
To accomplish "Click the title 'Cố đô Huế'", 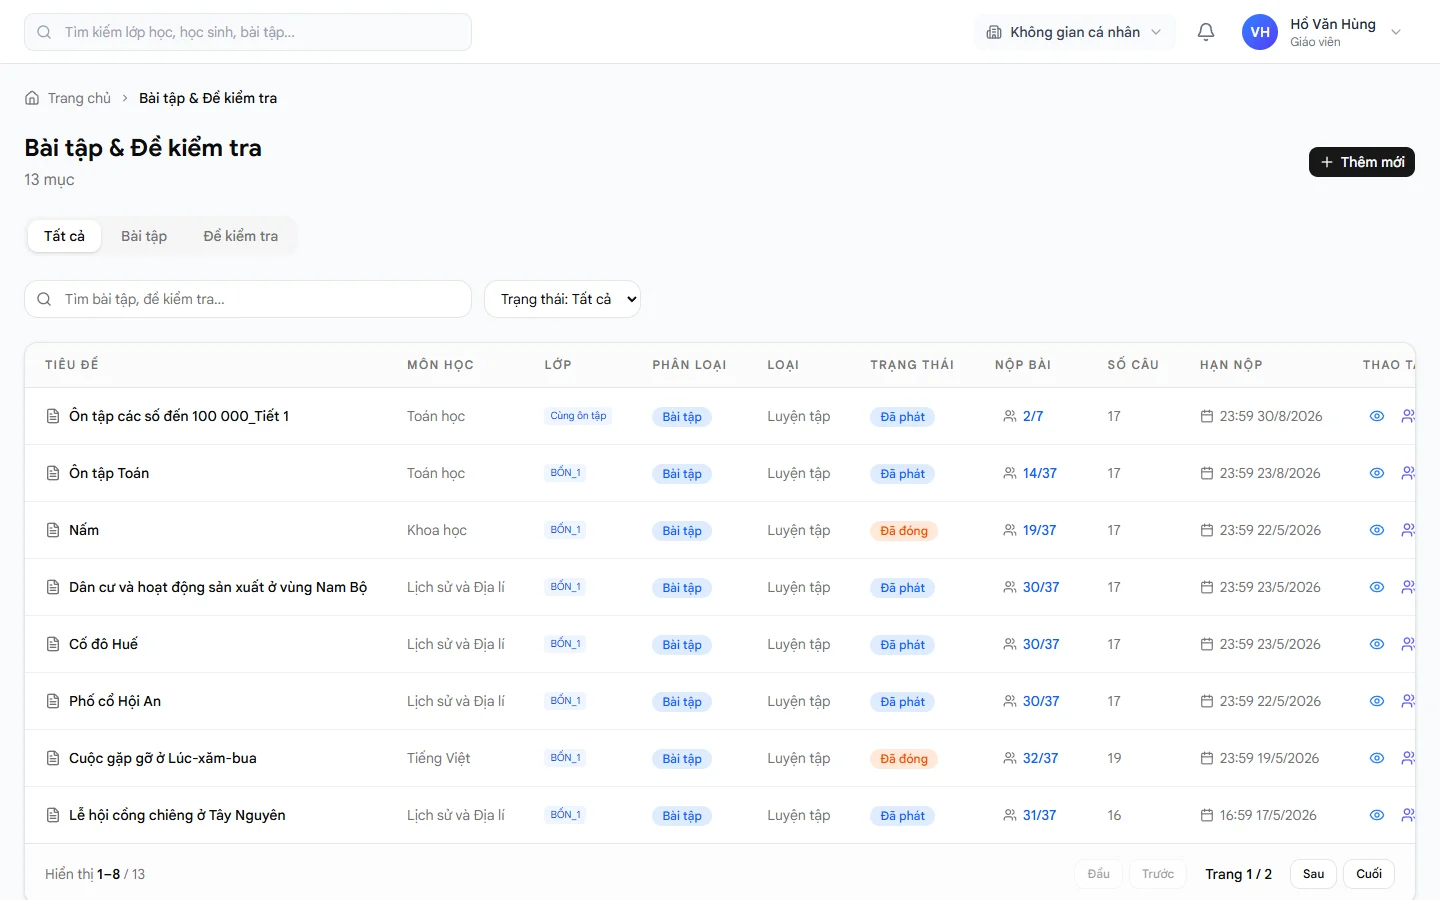I will (x=104, y=644).
